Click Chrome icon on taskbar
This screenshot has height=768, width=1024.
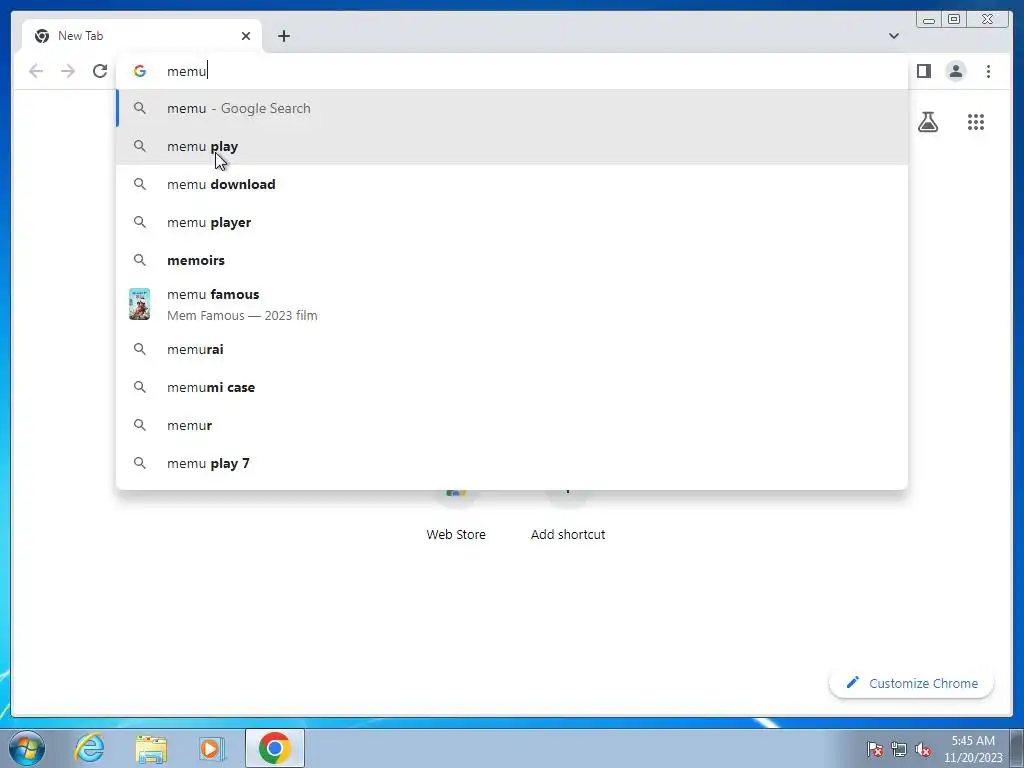[274, 748]
